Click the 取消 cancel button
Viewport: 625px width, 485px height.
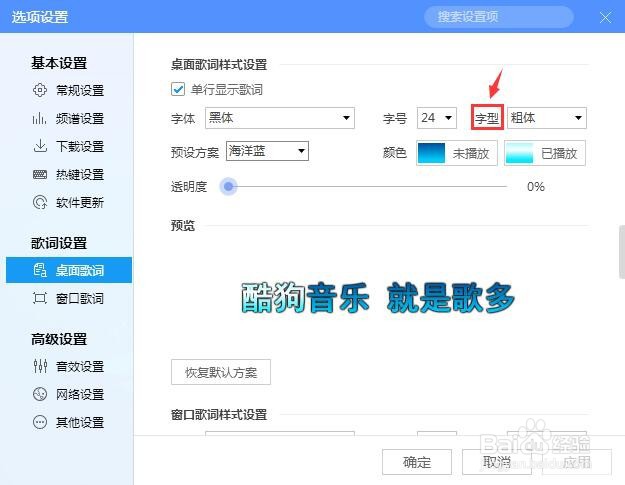pos(497,462)
